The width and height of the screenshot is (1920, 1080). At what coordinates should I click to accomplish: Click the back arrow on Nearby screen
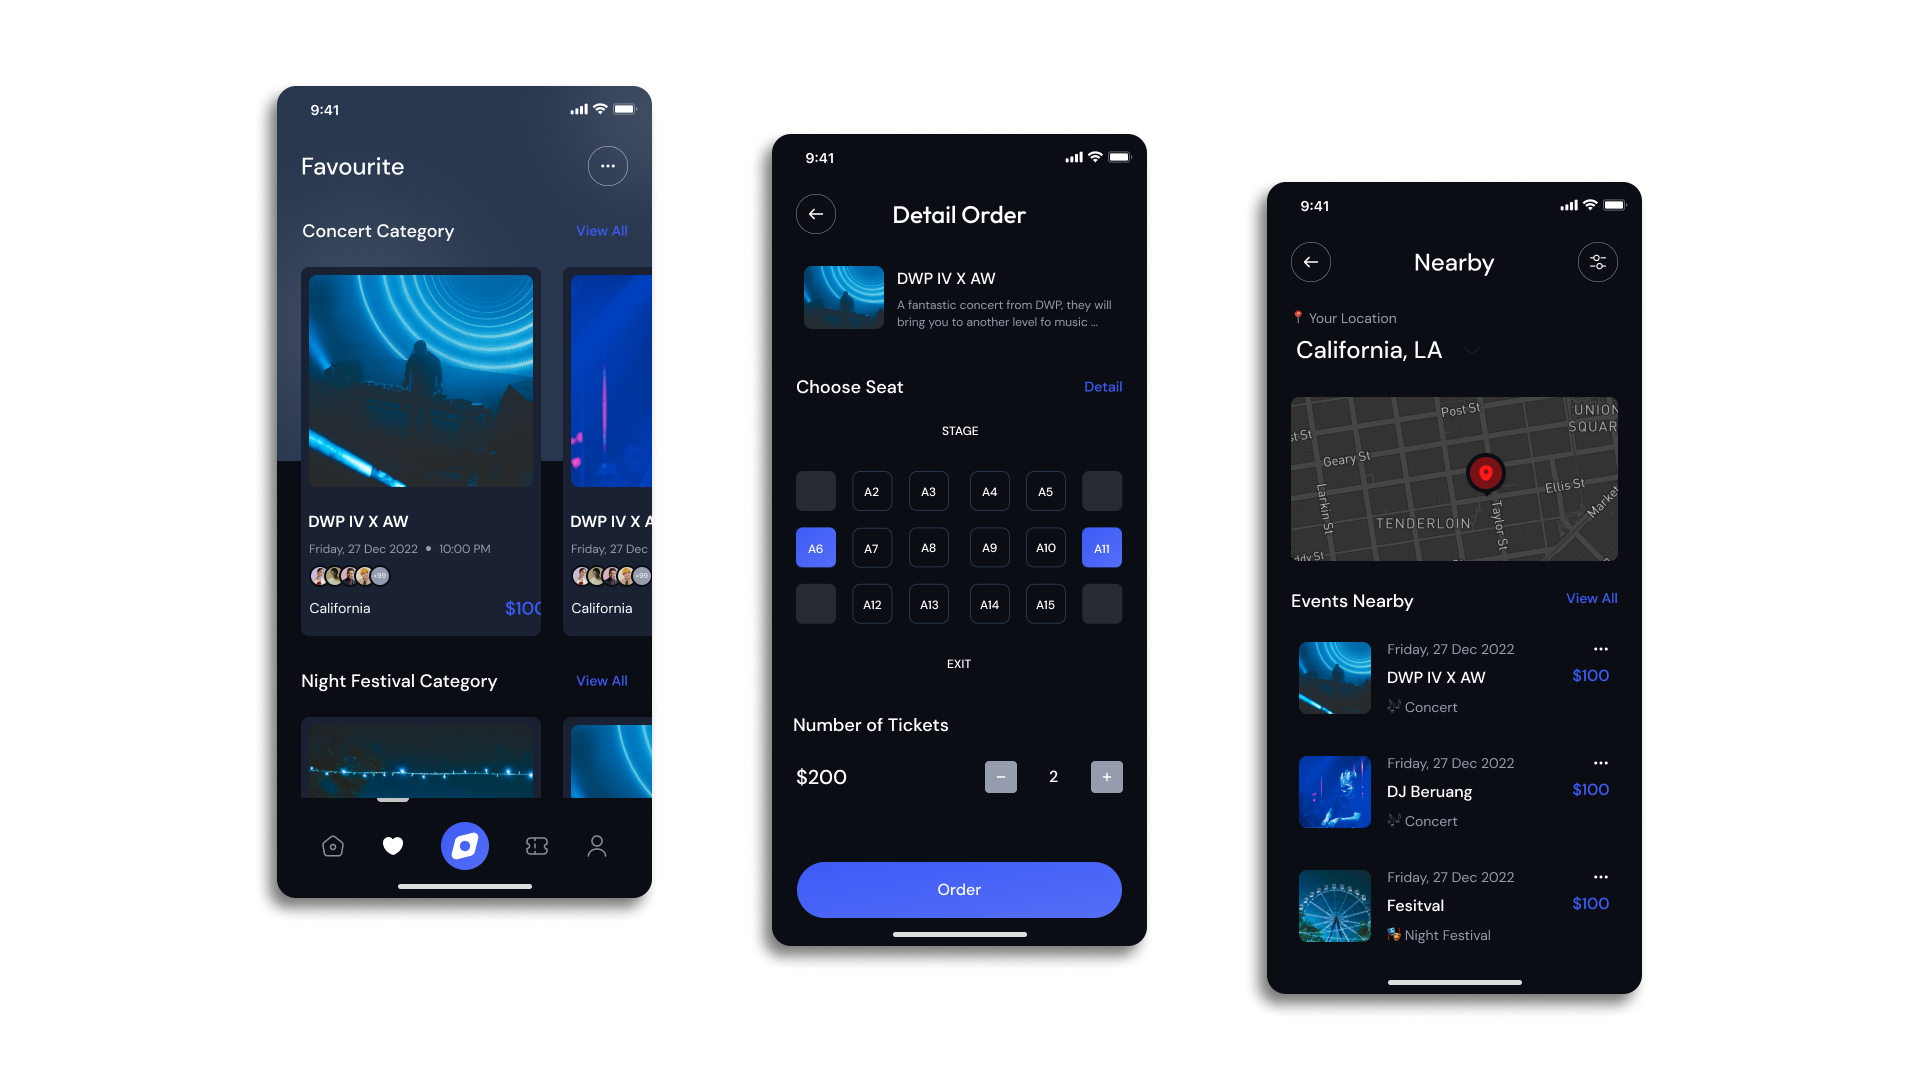tap(1311, 262)
